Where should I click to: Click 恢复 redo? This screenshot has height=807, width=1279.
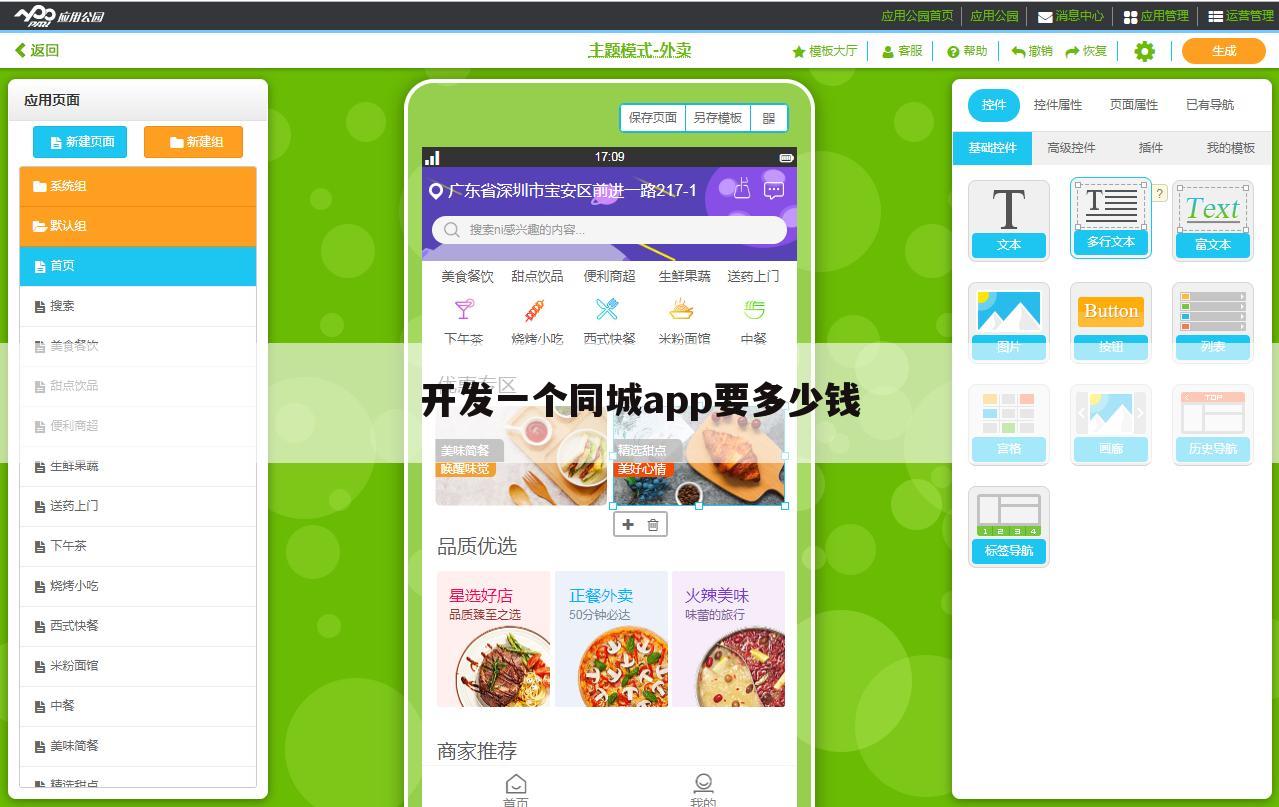tap(1086, 51)
